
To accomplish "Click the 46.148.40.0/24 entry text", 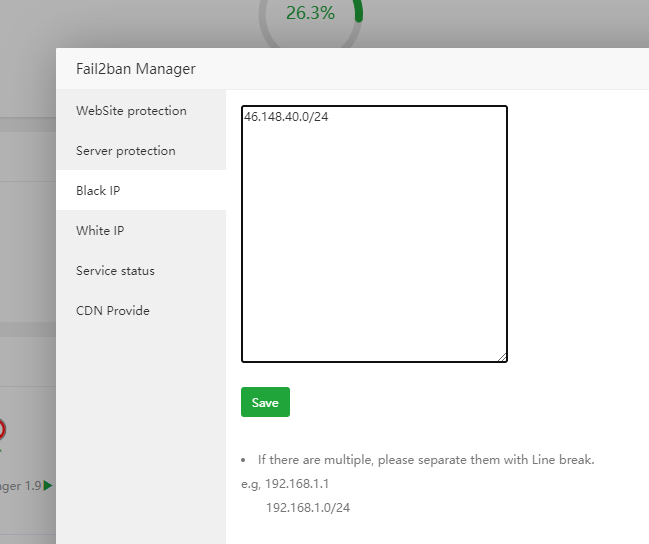I will coord(286,117).
